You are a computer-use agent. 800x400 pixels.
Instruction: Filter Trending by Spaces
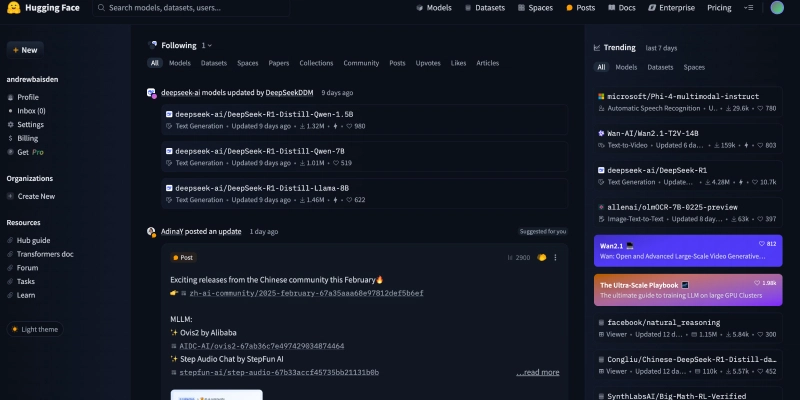click(693, 67)
